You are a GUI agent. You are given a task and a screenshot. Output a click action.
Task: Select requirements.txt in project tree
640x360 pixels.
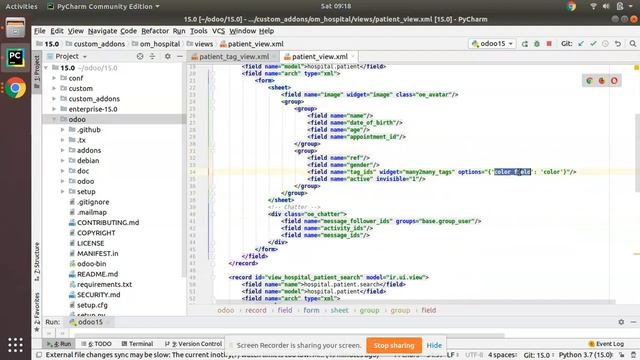(104, 284)
